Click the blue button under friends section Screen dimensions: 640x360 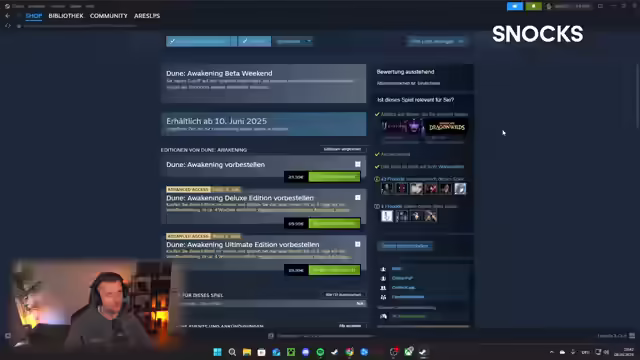[405, 246]
